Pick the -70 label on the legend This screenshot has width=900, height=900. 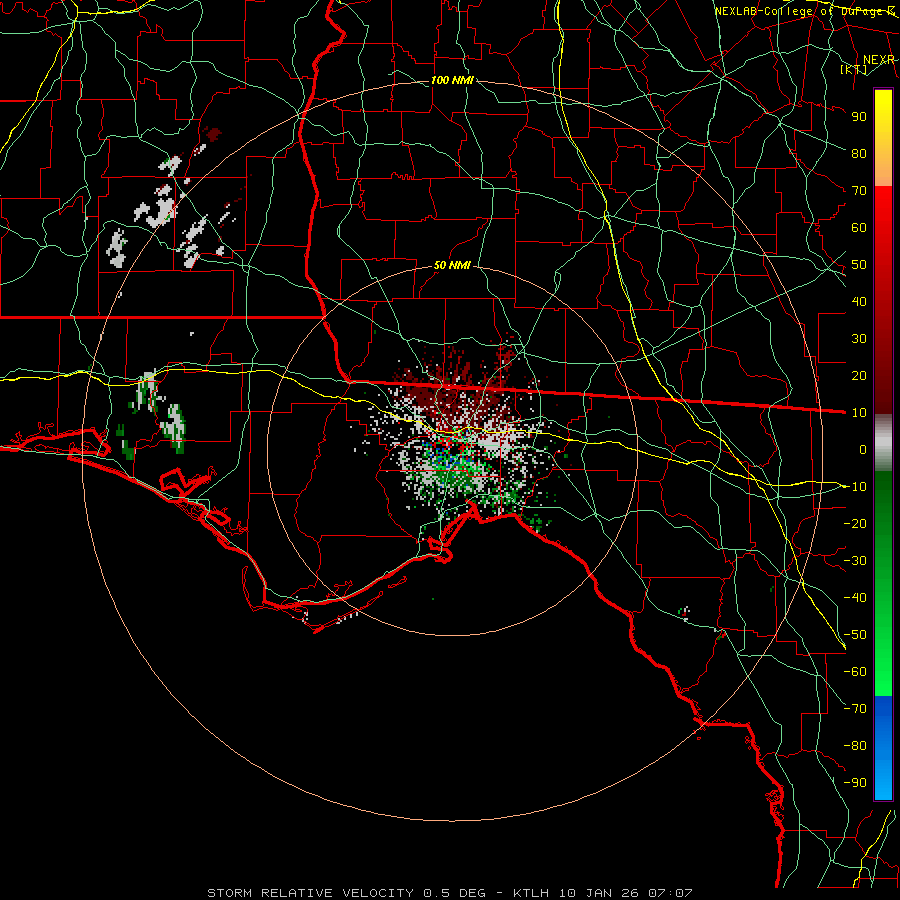[x=855, y=708]
